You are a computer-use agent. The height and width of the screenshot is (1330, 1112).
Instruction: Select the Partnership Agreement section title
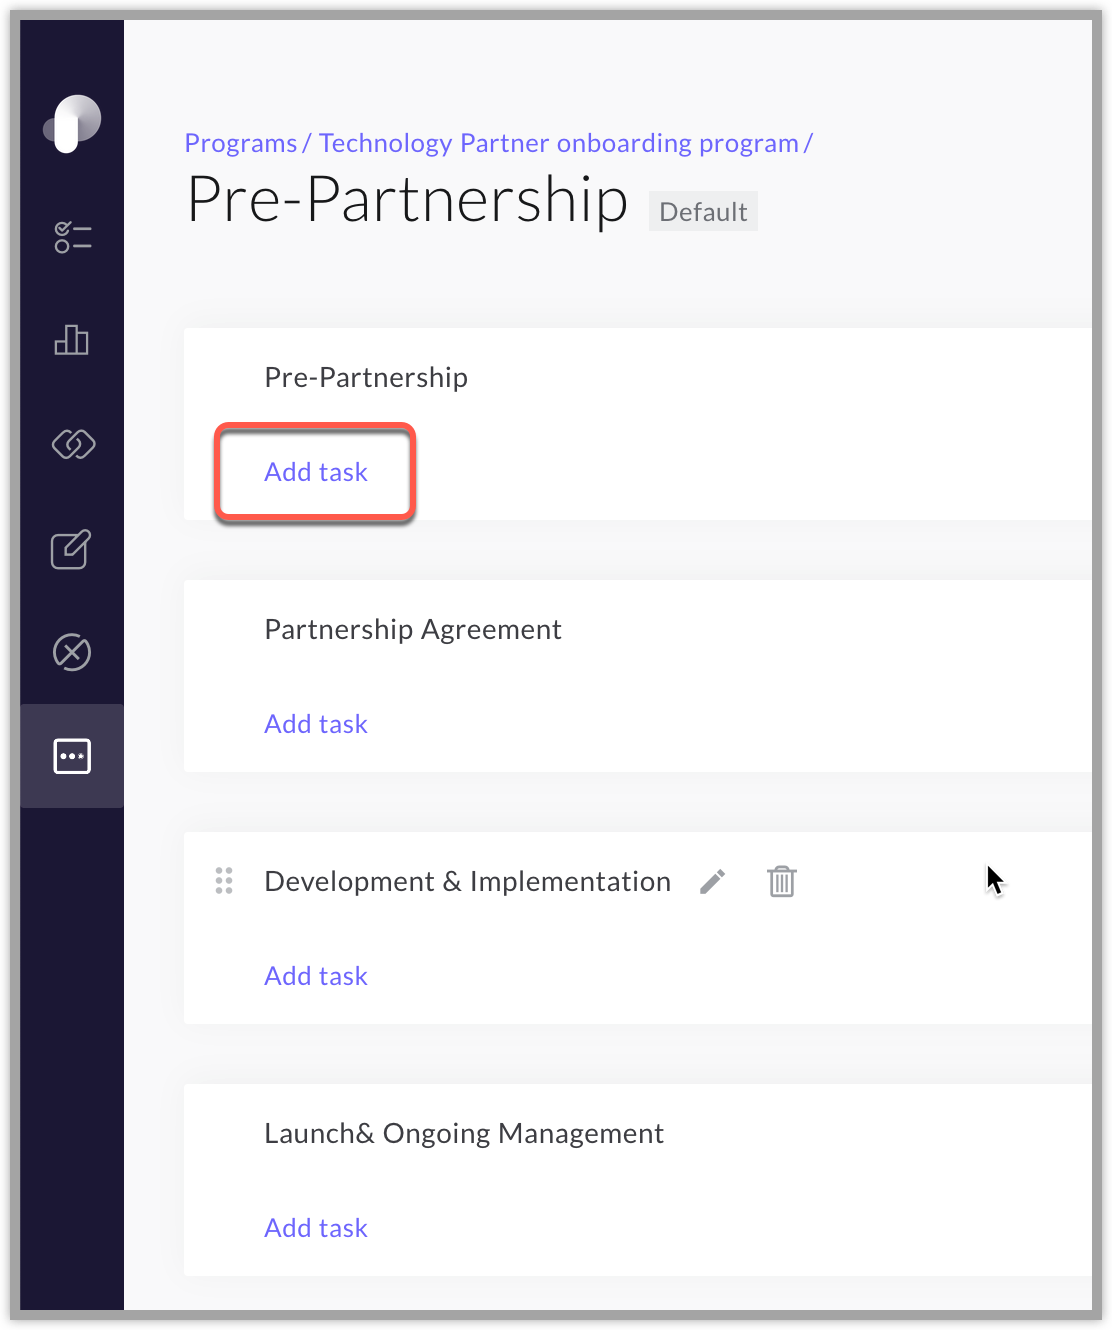413,629
